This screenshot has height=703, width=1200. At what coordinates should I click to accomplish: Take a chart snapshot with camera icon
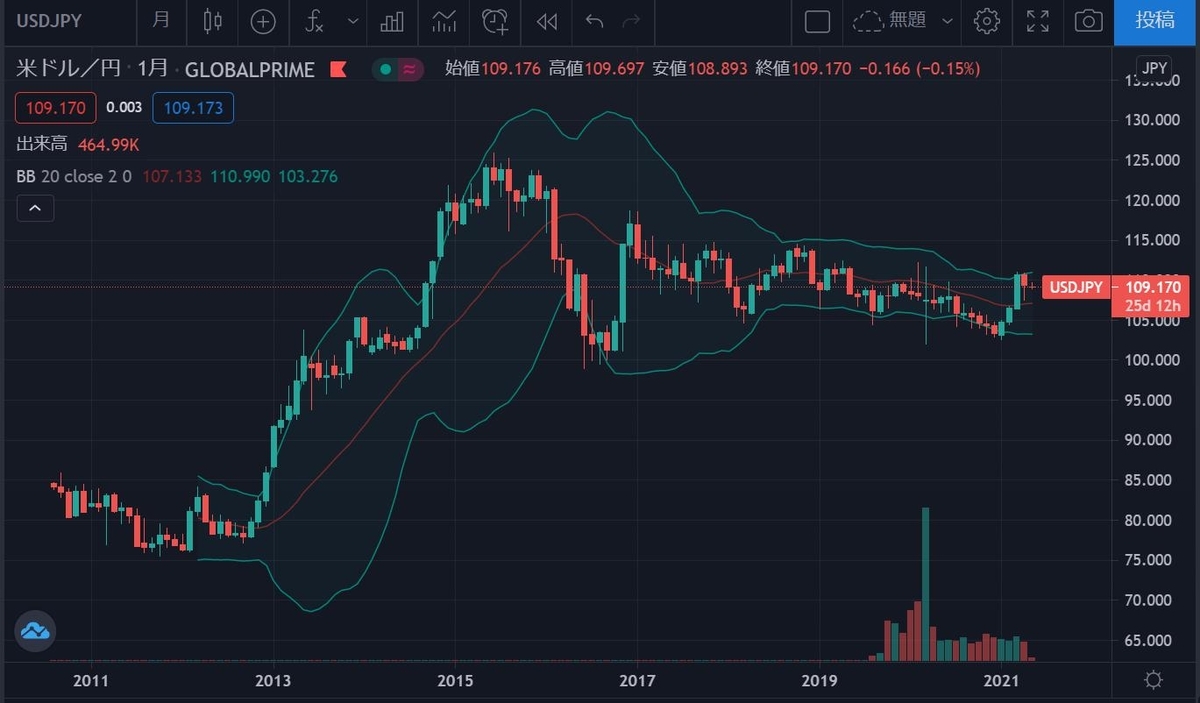[x=1088, y=21]
